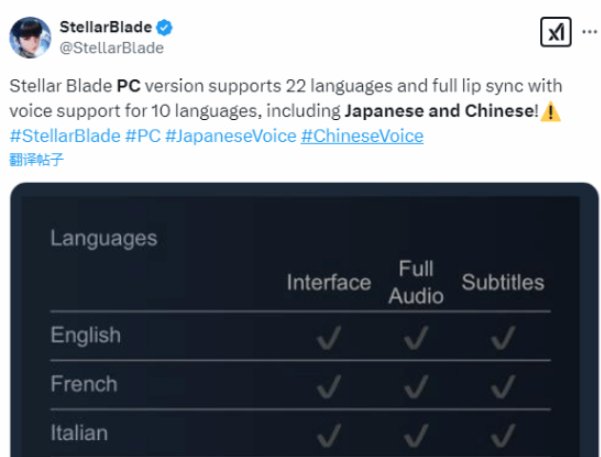
Task: Click the Italian Subtitles checkmark
Action: (x=502, y=435)
